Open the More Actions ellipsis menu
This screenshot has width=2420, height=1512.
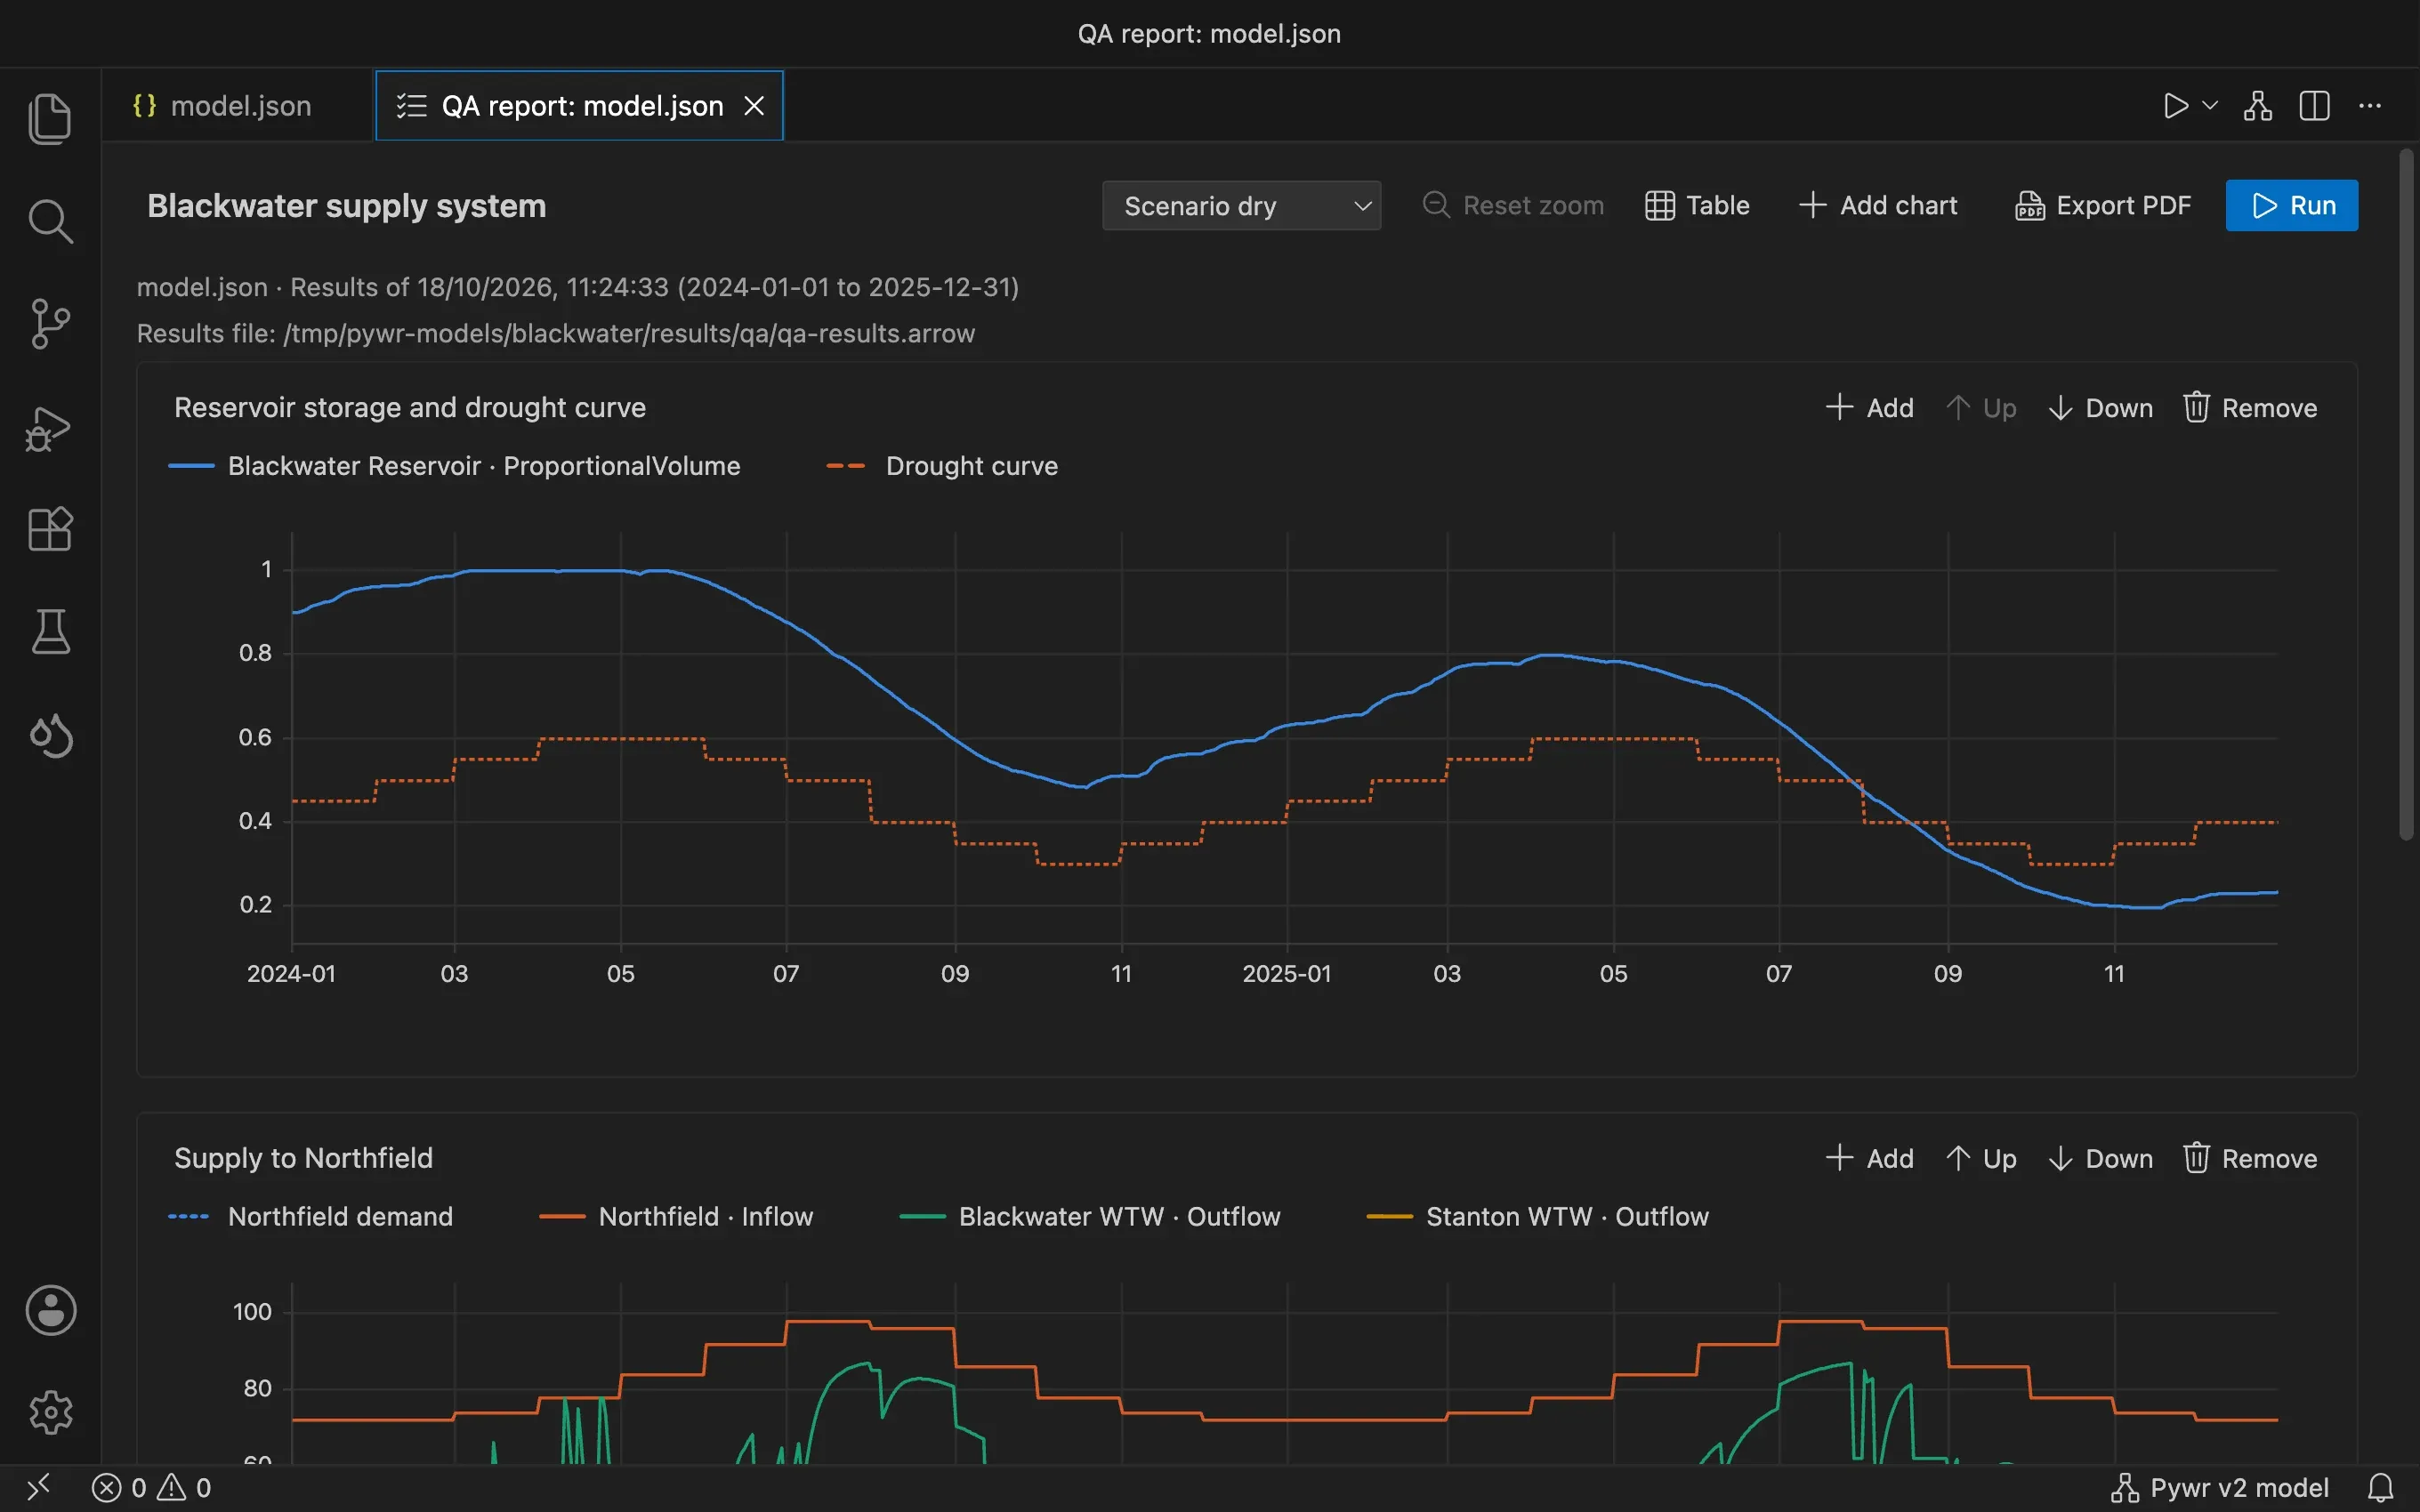2370,106
